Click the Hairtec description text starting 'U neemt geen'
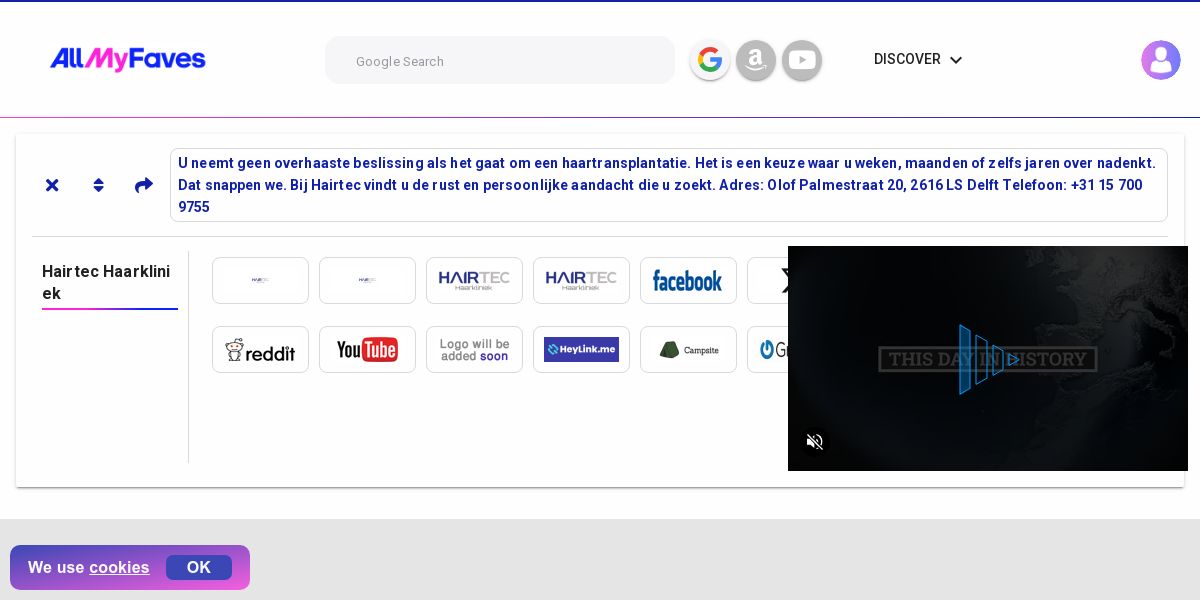 click(x=668, y=185)
